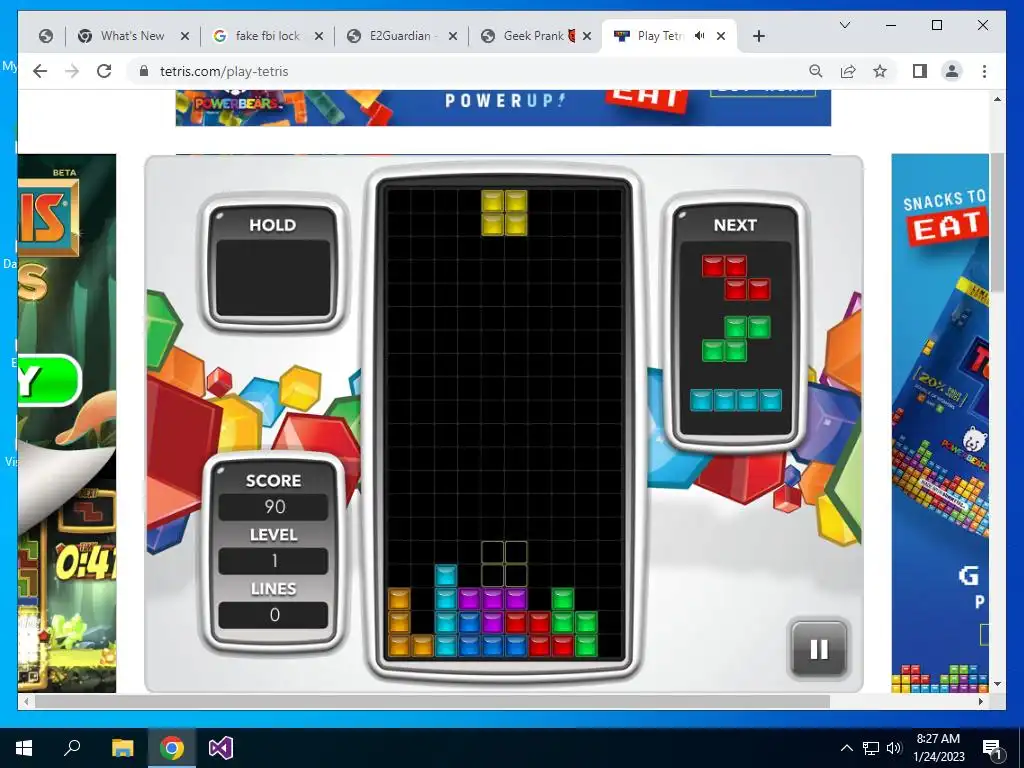Go back to previous page
This screenshot has height=768, width=1024.
40,71
